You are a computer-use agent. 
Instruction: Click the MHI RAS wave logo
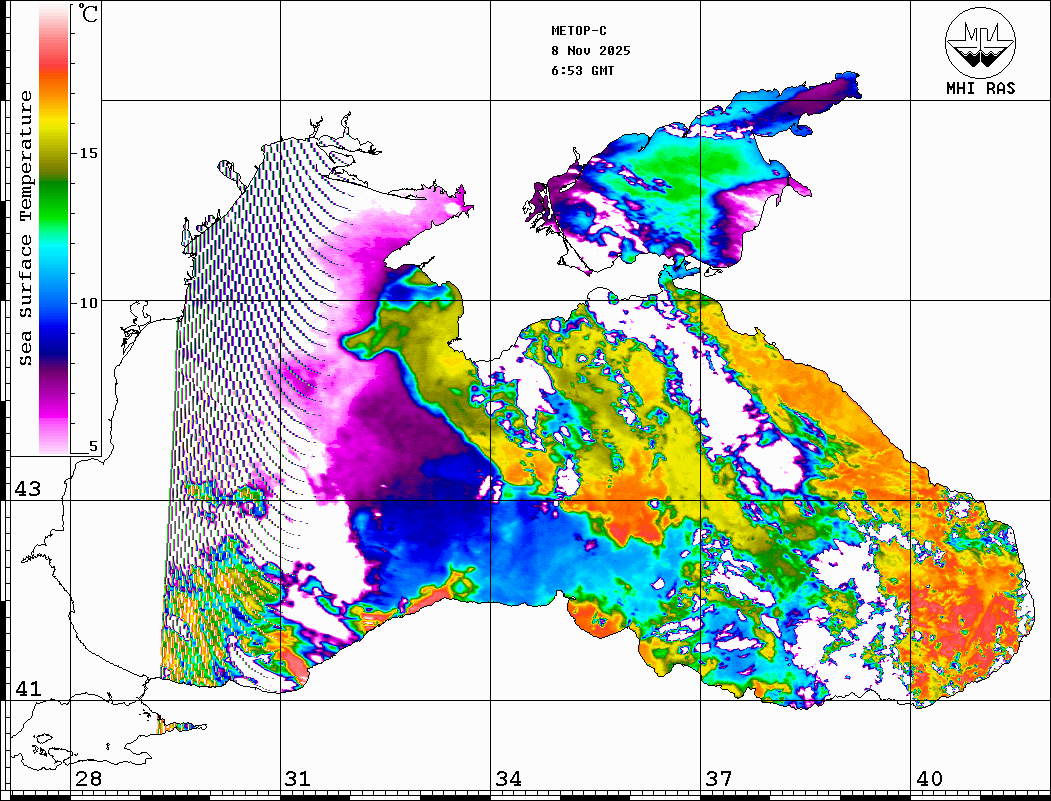tap(980, 43)
